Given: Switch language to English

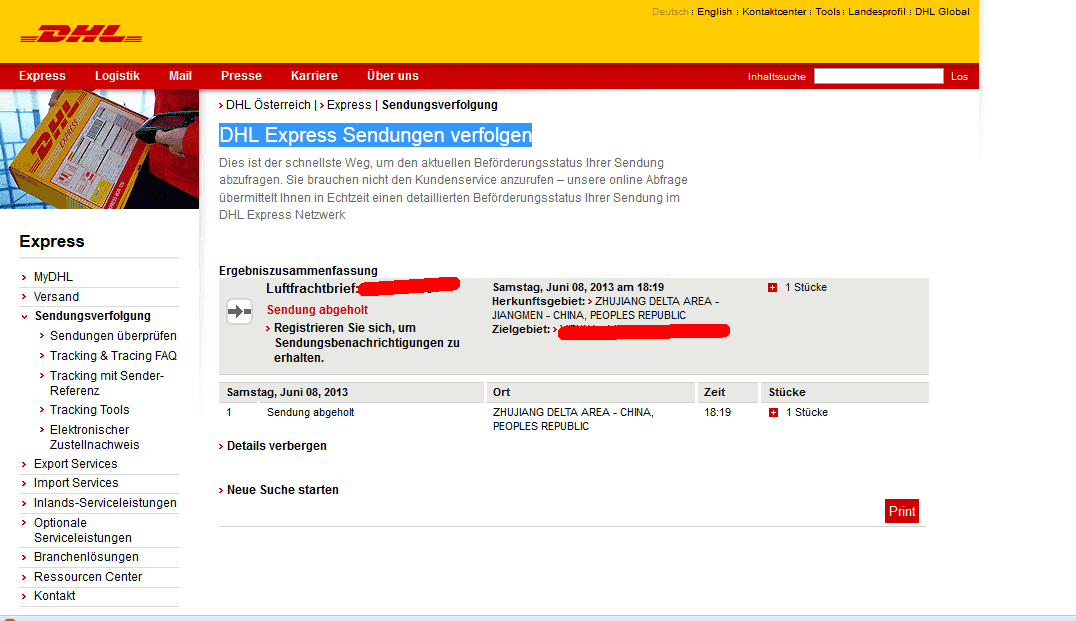Looking at the screenshot, I should 714,12.
